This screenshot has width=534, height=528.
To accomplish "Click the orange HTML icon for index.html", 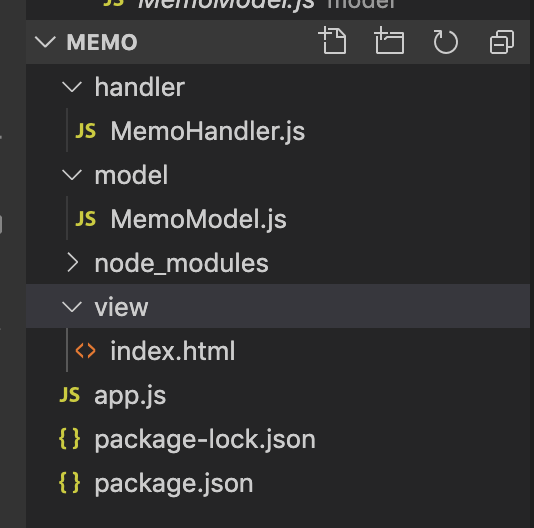I will pyautogui.click(x=85, y=351).
